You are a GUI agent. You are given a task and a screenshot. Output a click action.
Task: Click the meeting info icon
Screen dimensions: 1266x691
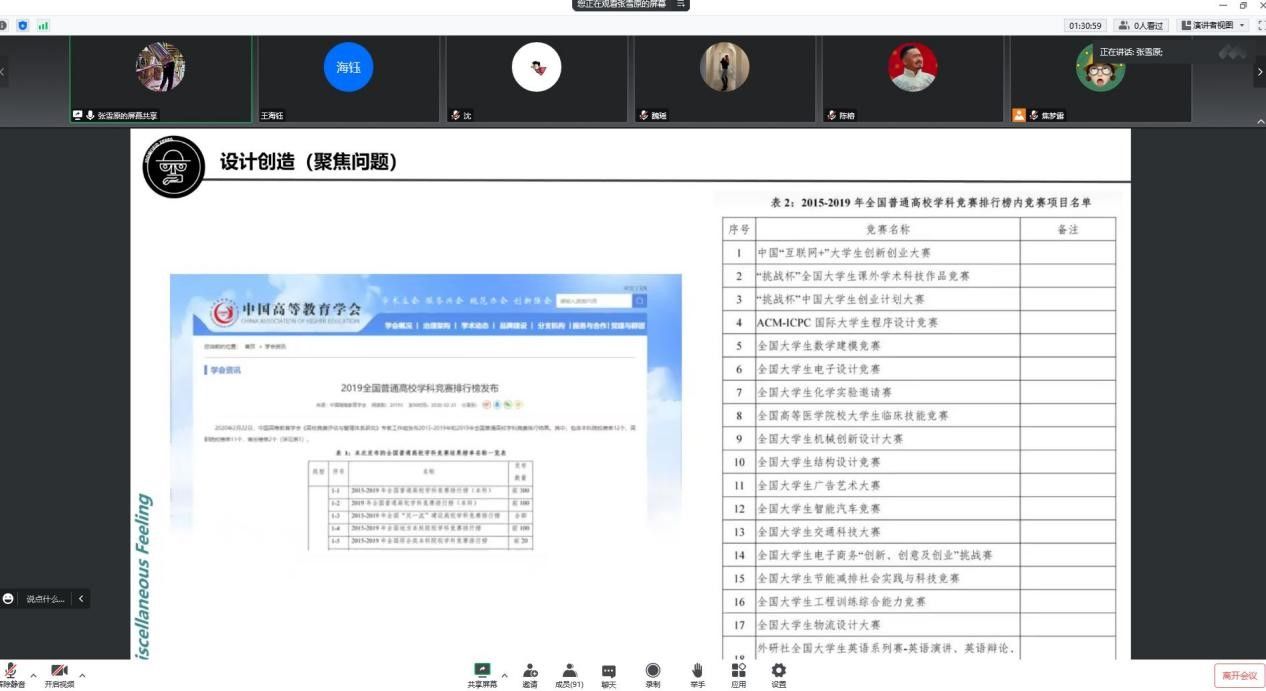pyautogui.click(x=3, y=25)
